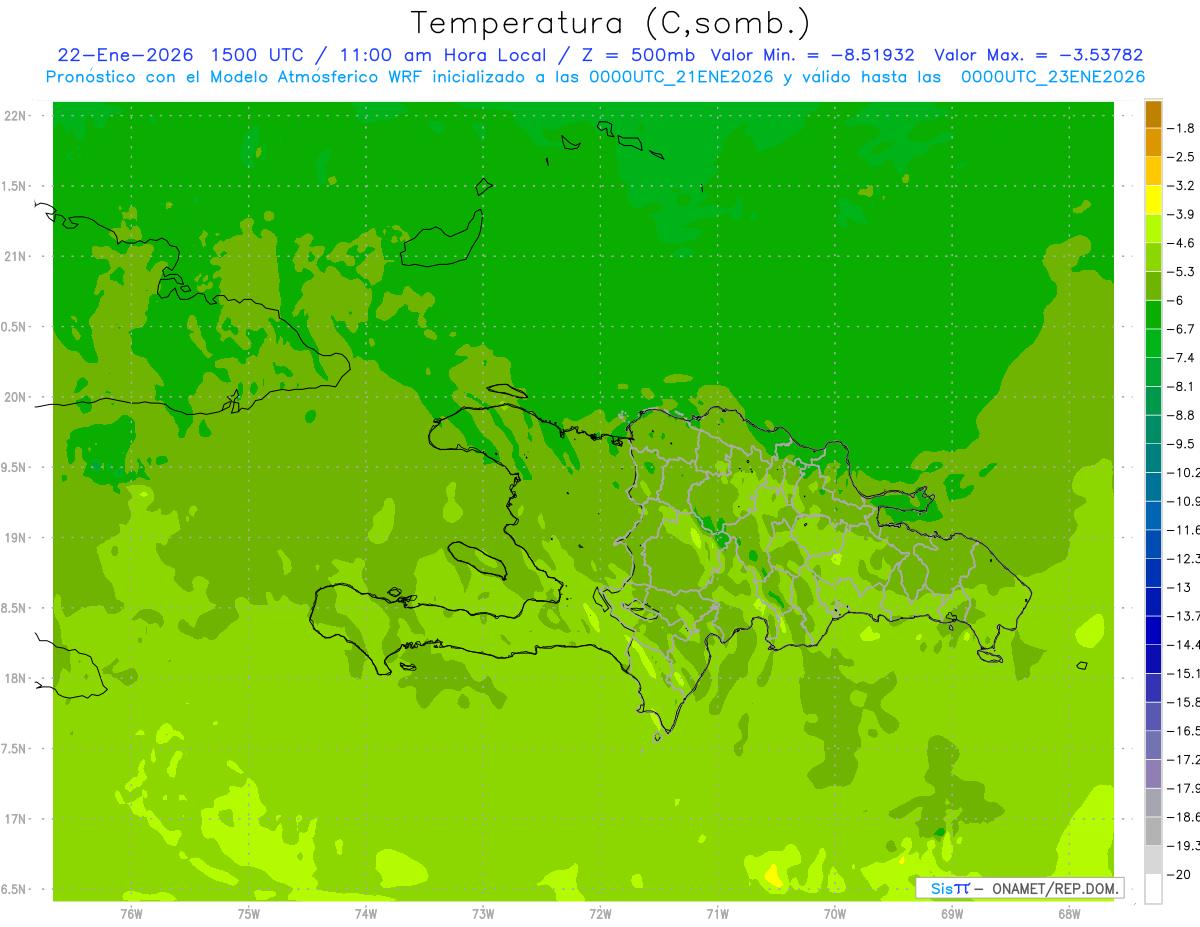Pick the bright yellow swatch between -3.2 and -3.9
Viewport: 1200px width, 927px height.
click(1153, 200)
